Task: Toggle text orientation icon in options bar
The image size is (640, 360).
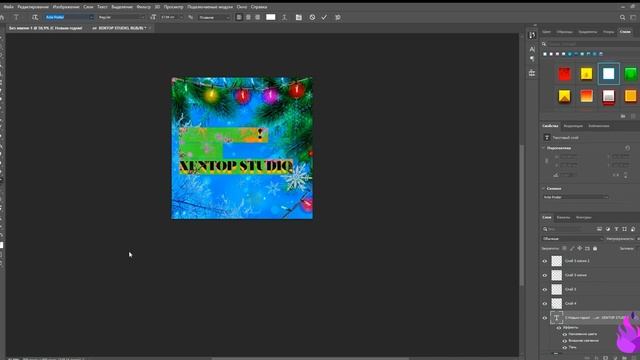Action: pyautogui.click(x=35, y=17)
